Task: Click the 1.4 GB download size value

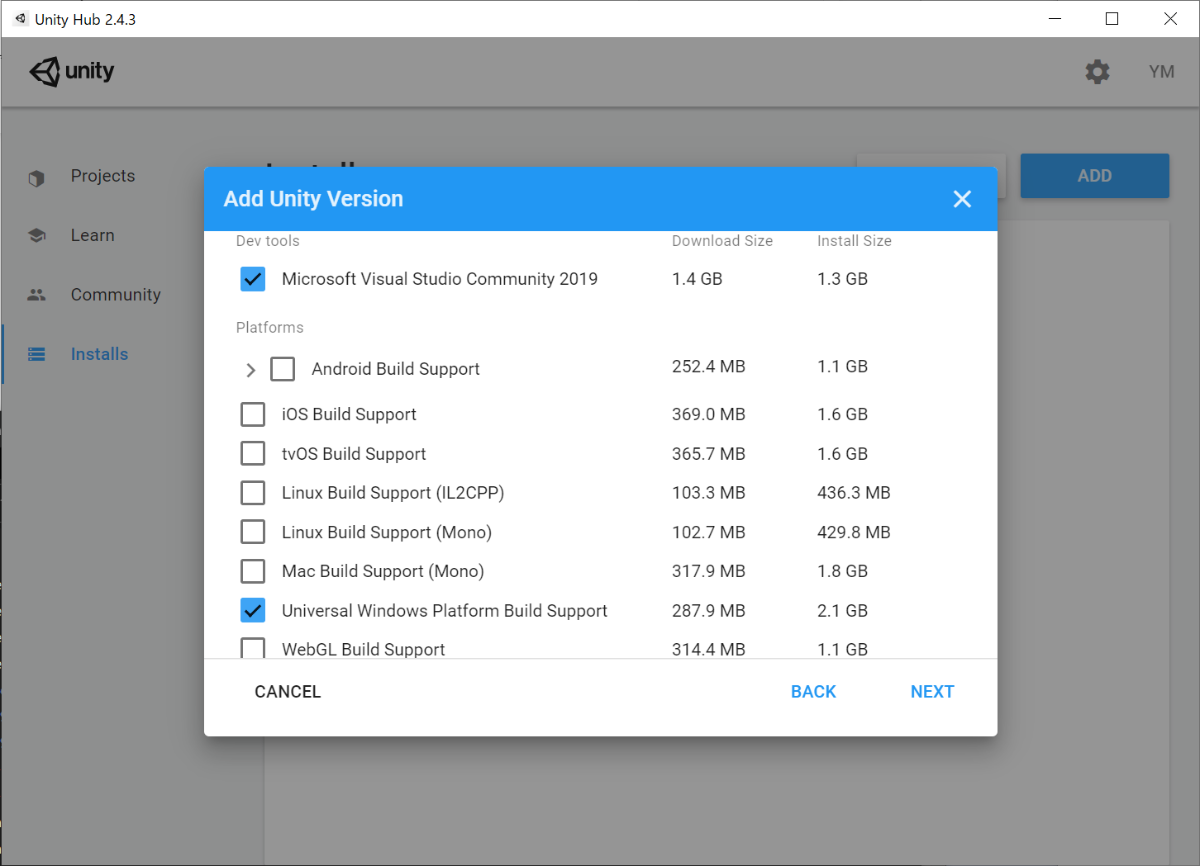Action: click(697, 279)
